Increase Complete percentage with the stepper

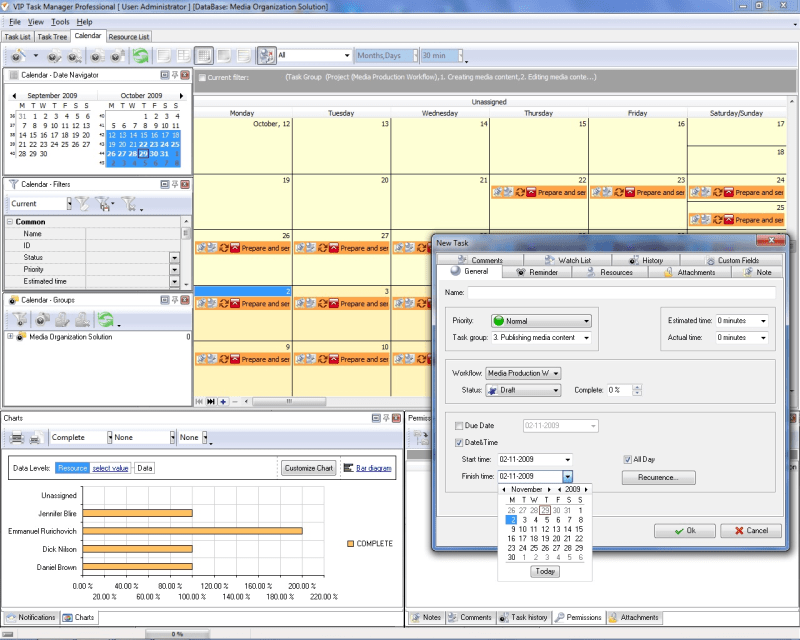(x=637, y=387)
